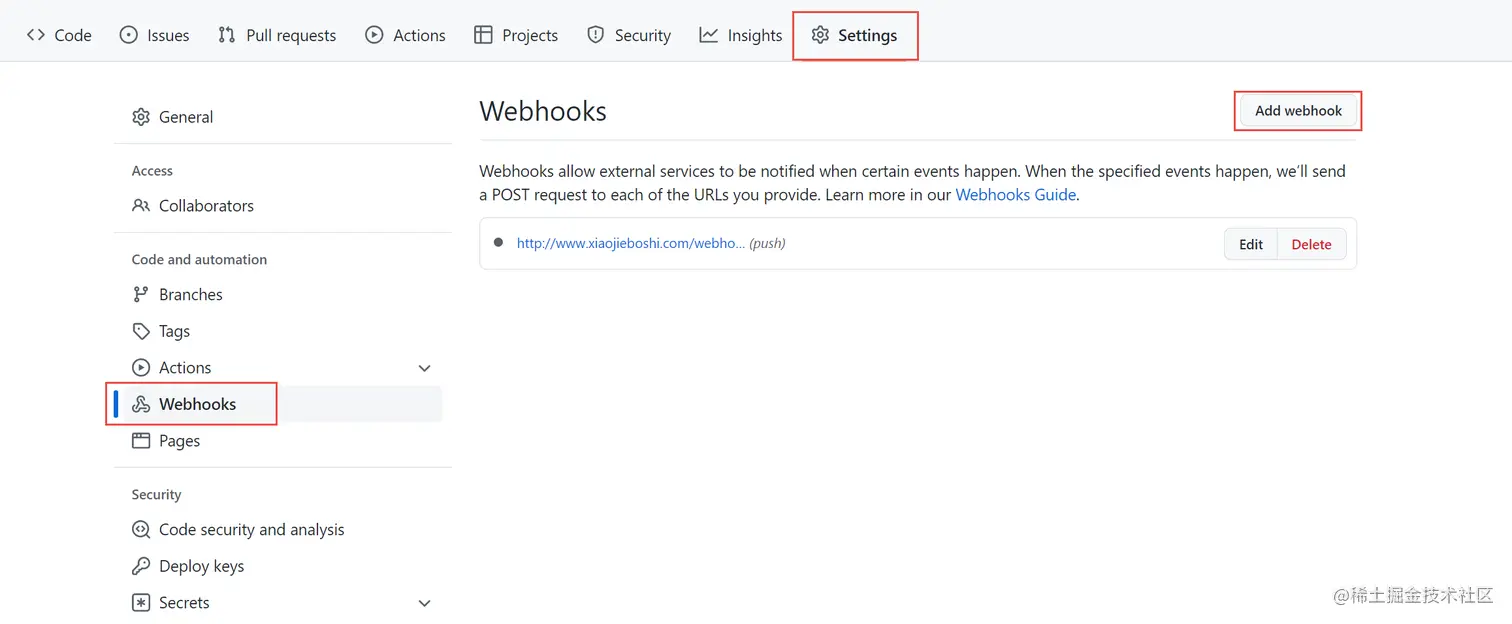The height and width of the screenshot is (624, 1512).
Task: Switch to the Actions tab in top navigation
Action: [405, 35]
